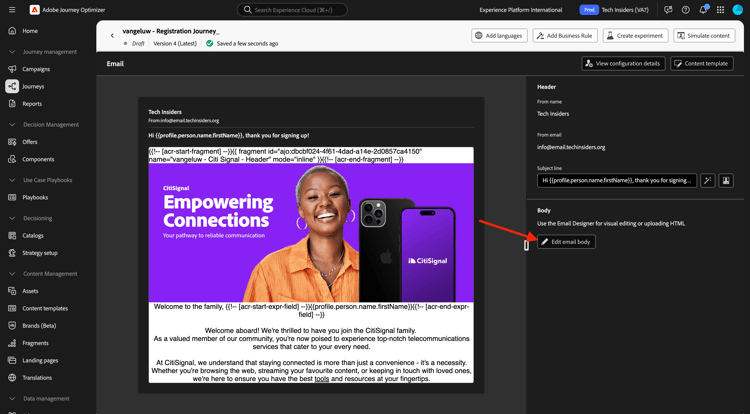Screen dimensions: 750x414
Task: Collapse the Journey management section
Action: pos(12,52)
